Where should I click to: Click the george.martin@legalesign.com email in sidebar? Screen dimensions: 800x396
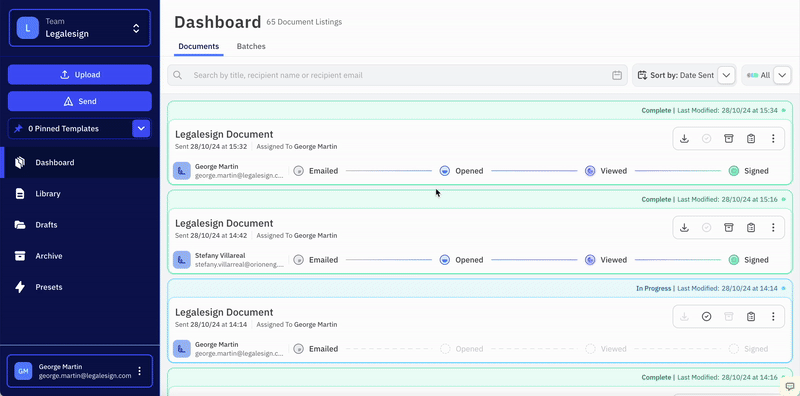(x=85, y=376)
